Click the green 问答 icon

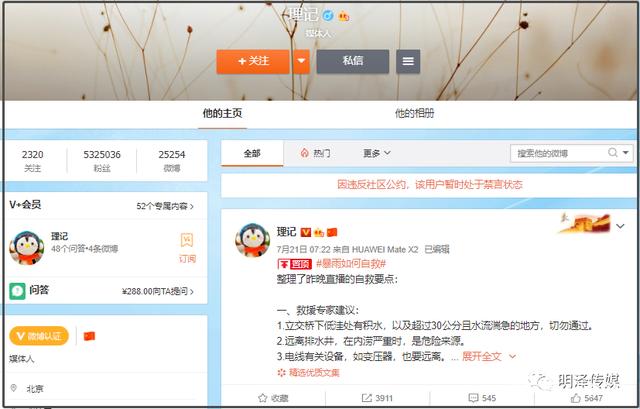(18, 290)
